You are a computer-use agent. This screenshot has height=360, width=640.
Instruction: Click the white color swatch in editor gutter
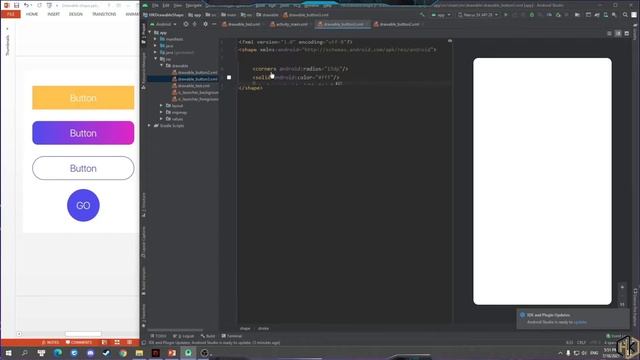pos(229,77)
